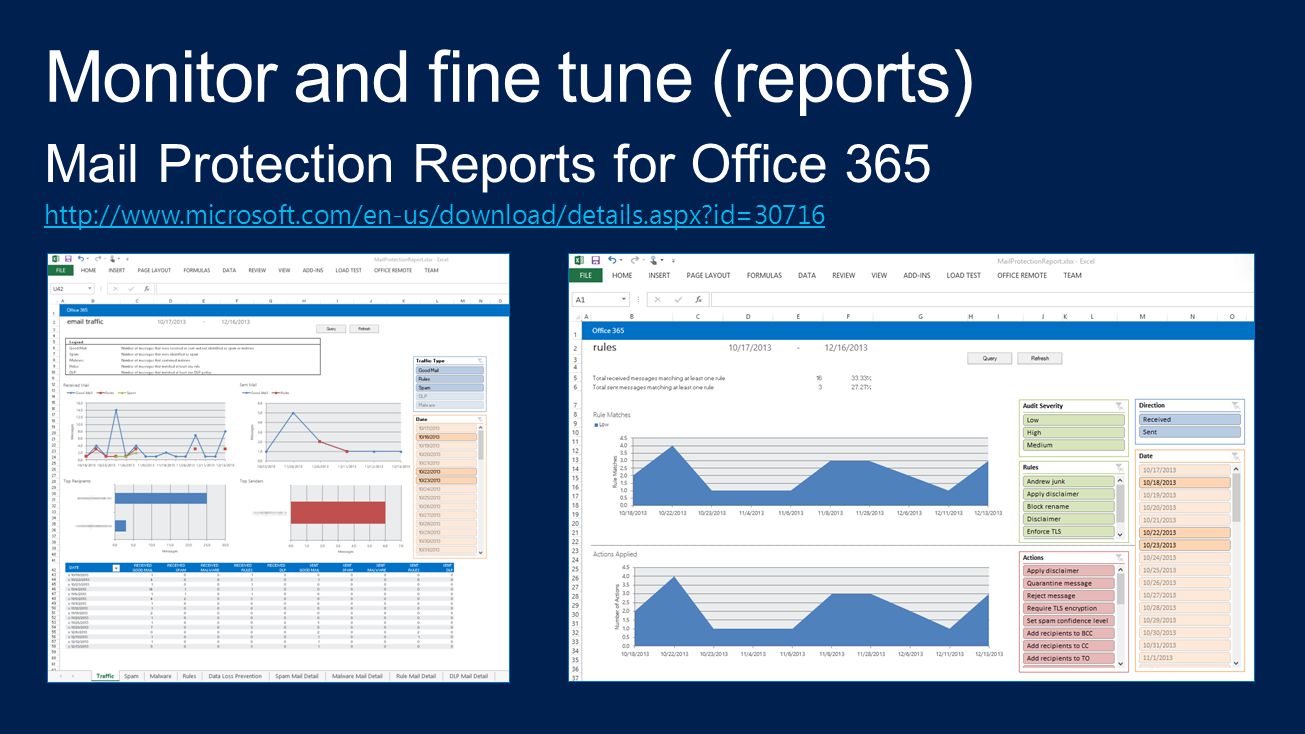The height and width of the screenshot is (734, 1305).
Task: Open DATE column filter dropdown in traffic table
Action: 116,567
